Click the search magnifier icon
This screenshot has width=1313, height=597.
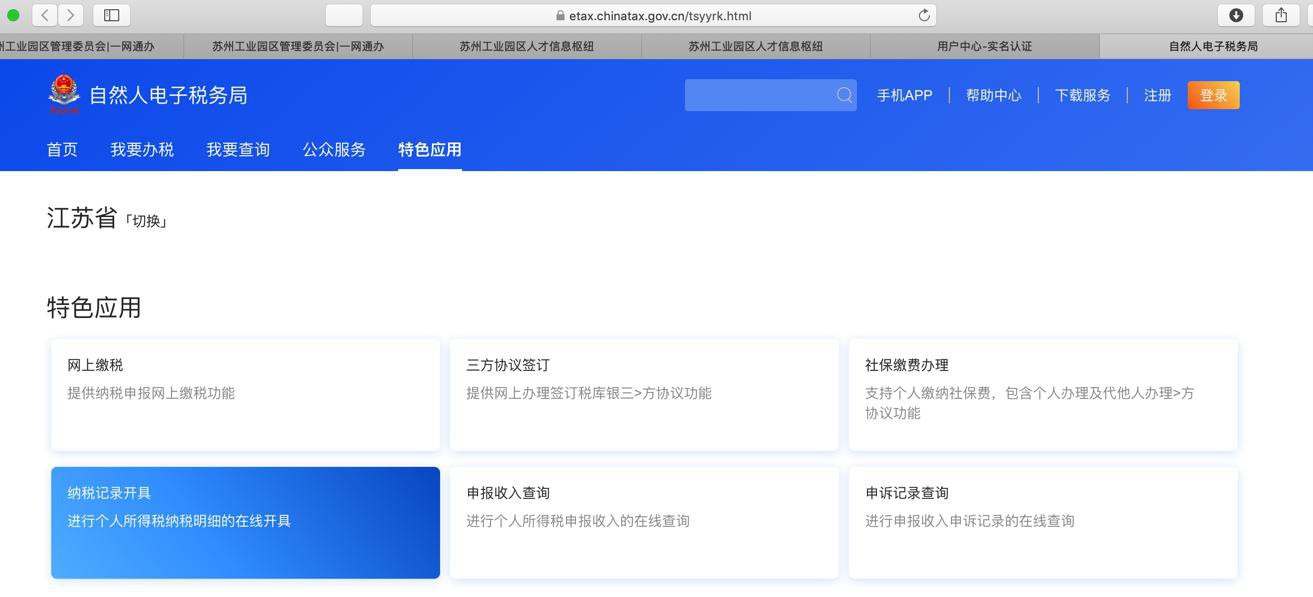click(x=845, y=95)
